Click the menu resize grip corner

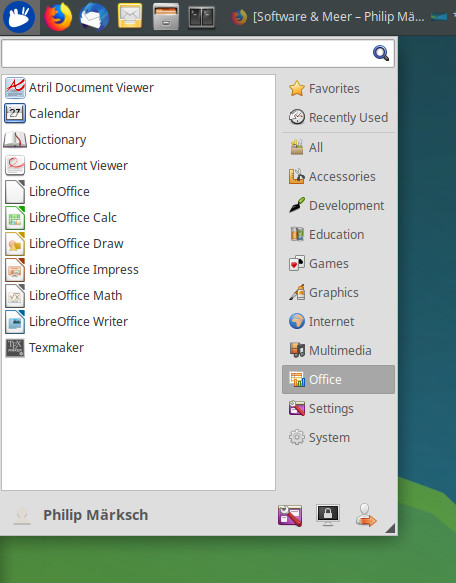tap(390, 528)
